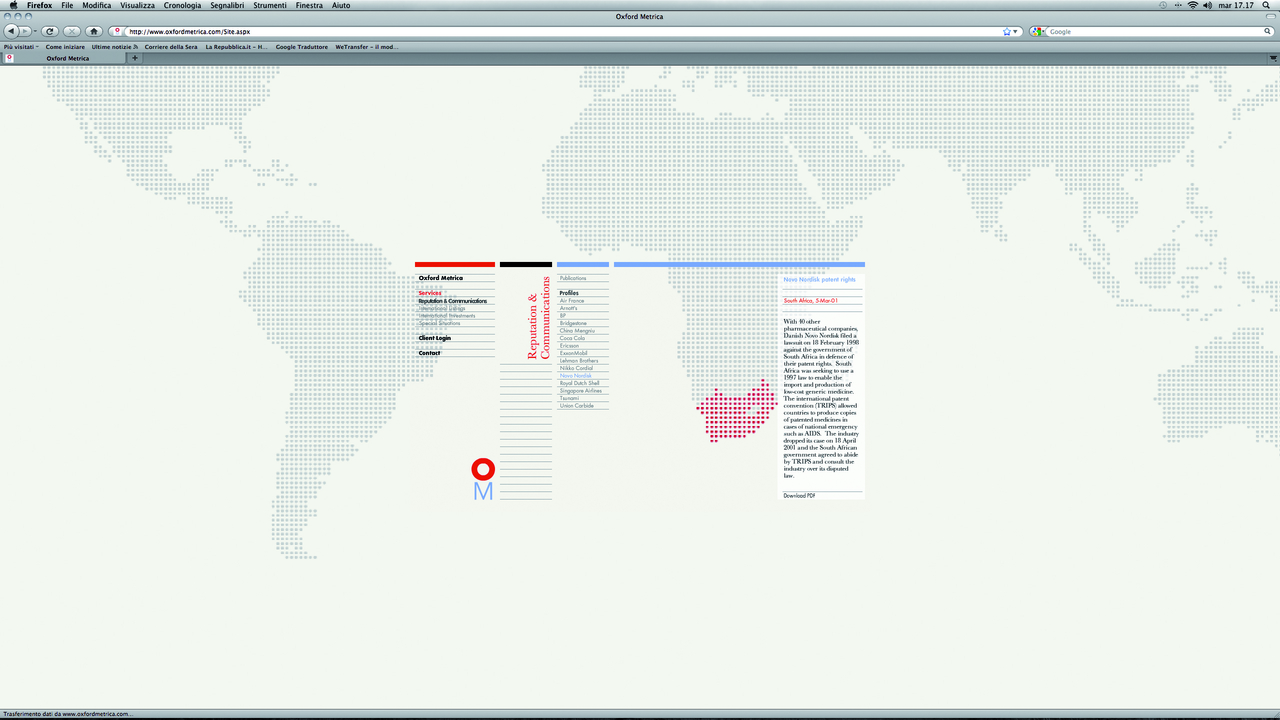Open the Publications link
The image size is (1280, 720).
tap(573, 278)
